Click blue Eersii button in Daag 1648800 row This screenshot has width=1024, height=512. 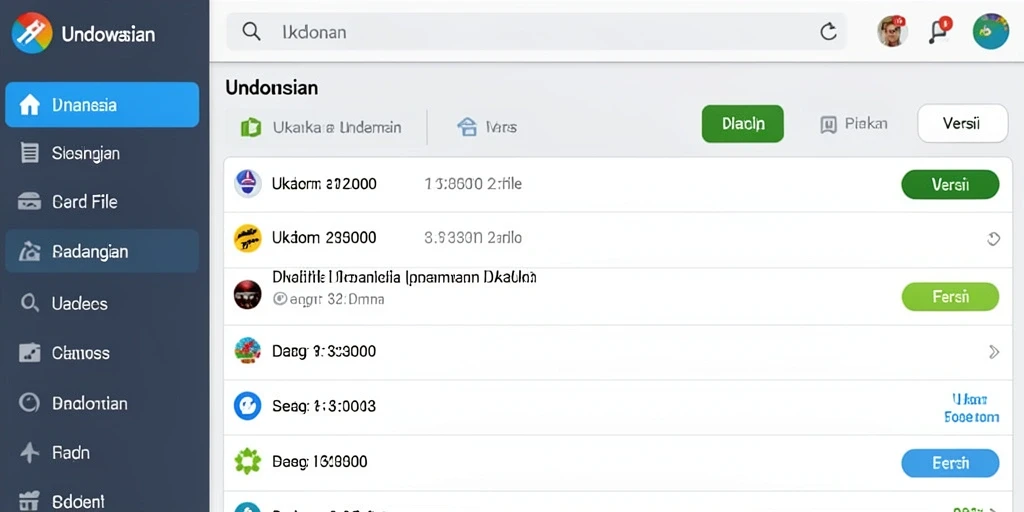[950, 463]
